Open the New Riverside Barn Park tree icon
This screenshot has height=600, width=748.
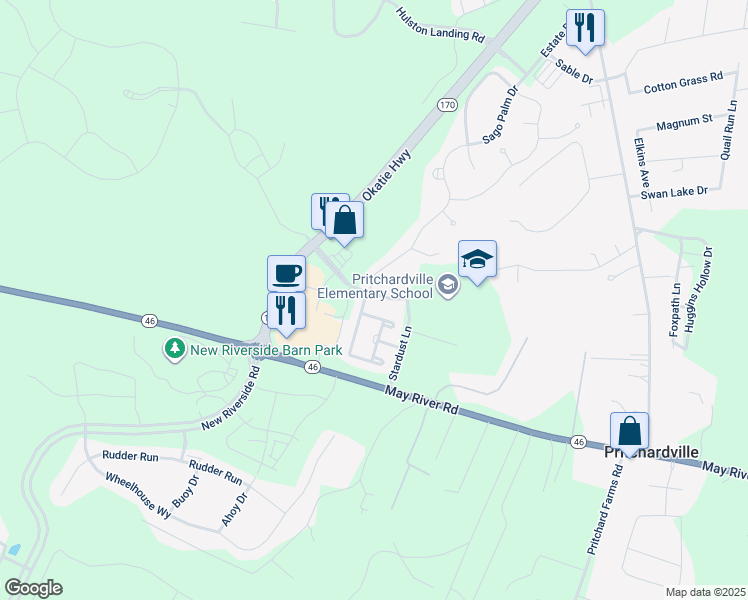175,349
